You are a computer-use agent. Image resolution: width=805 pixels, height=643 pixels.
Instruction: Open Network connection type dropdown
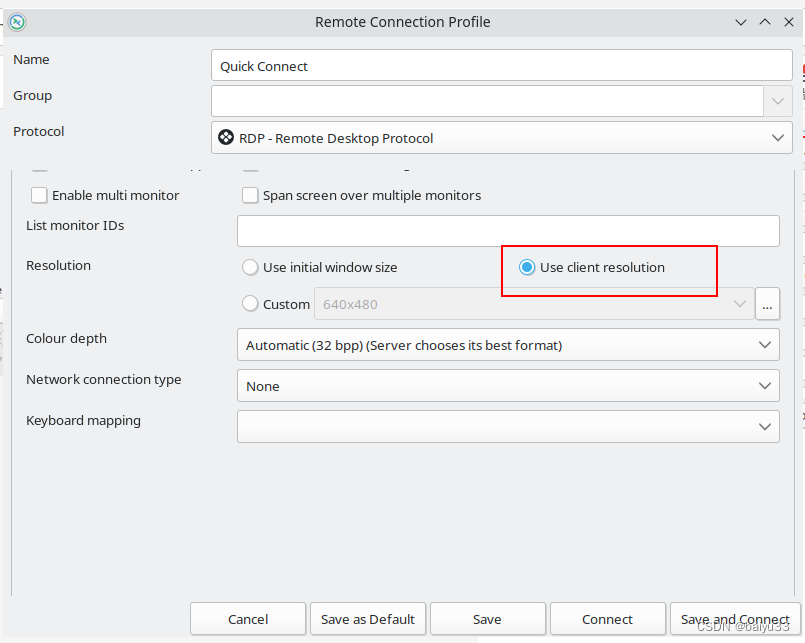pos(508,386)
